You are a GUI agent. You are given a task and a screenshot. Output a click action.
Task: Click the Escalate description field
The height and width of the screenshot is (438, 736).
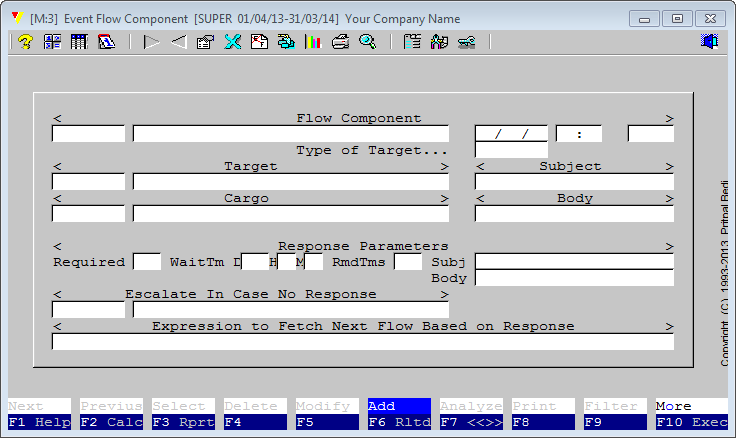(291, 310)
